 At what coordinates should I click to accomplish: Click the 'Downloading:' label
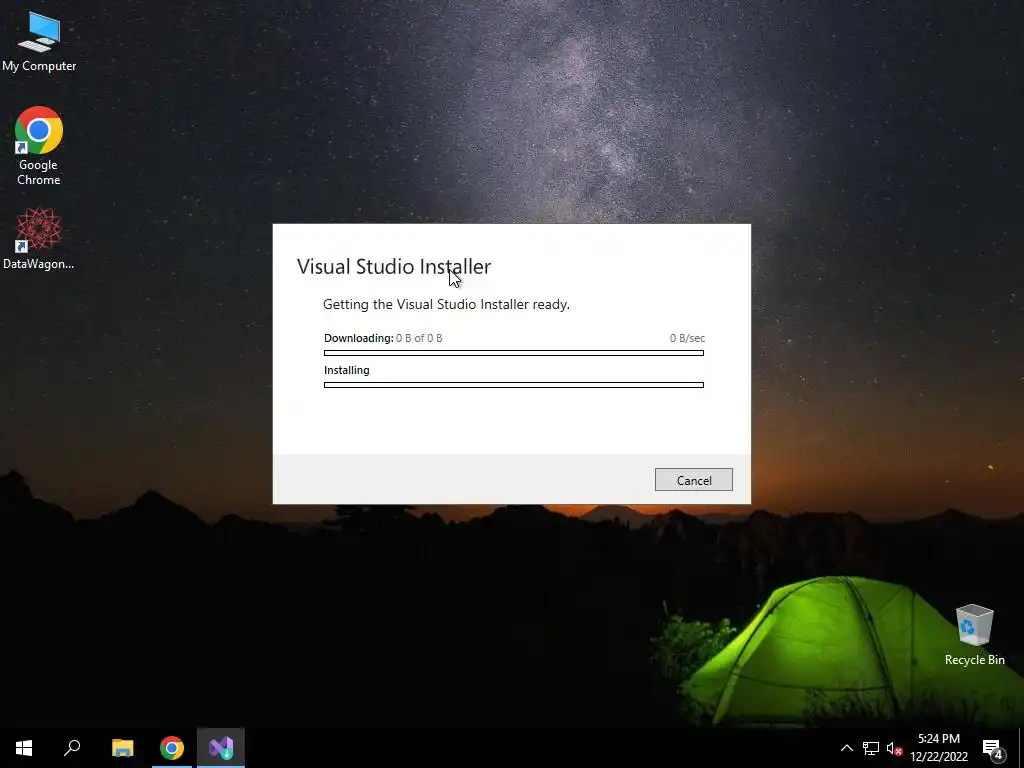(x=359, y=338)
